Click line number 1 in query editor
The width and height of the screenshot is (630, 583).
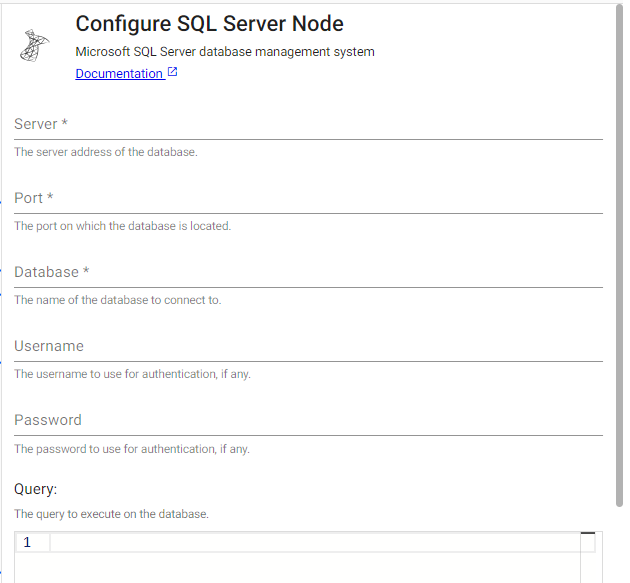tap(28, 543)
